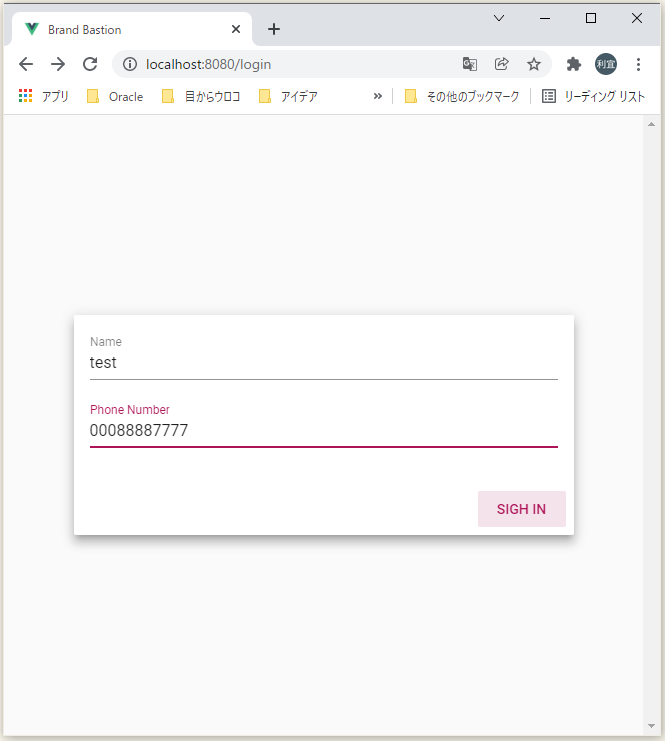665x741 pixels.
Task: Select the Brand Bastion tab
Action: tap(132, 29)
